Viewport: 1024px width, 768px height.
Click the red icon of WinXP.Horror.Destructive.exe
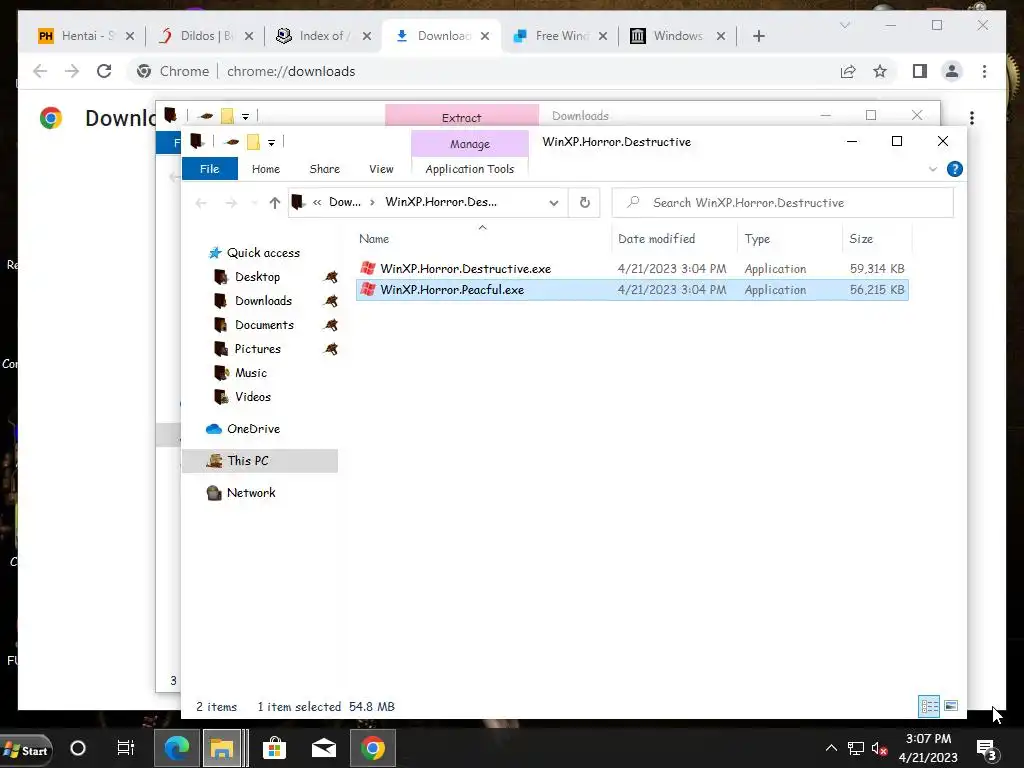(x=368, y=268)
